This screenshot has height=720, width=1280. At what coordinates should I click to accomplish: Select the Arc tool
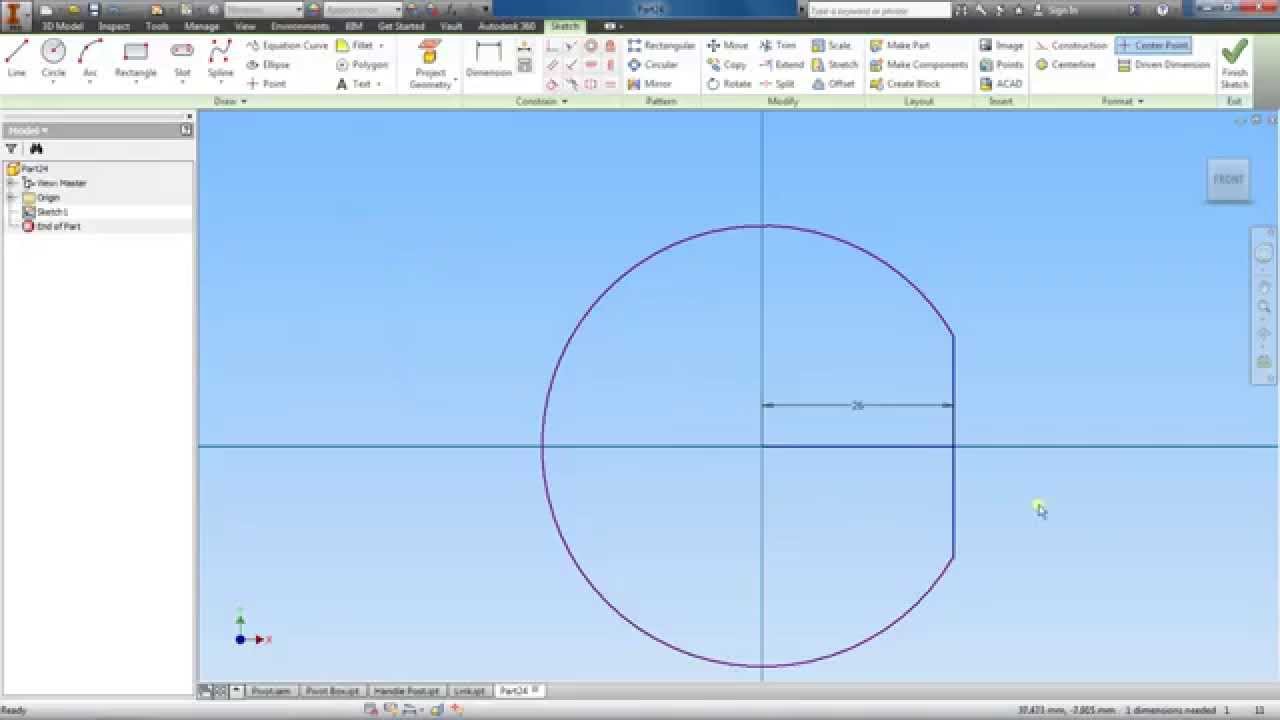90,58
